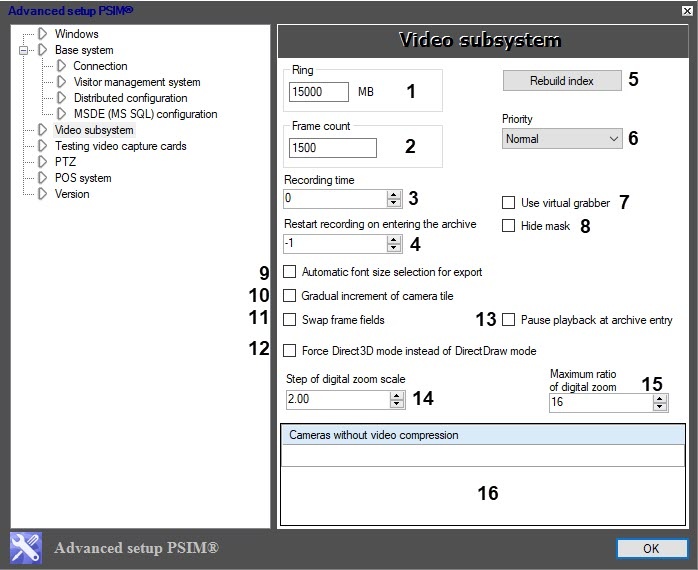Viewport: 698px width, 570px height.
Task: Click the triangle icon beside Base system
Action: 43,50
